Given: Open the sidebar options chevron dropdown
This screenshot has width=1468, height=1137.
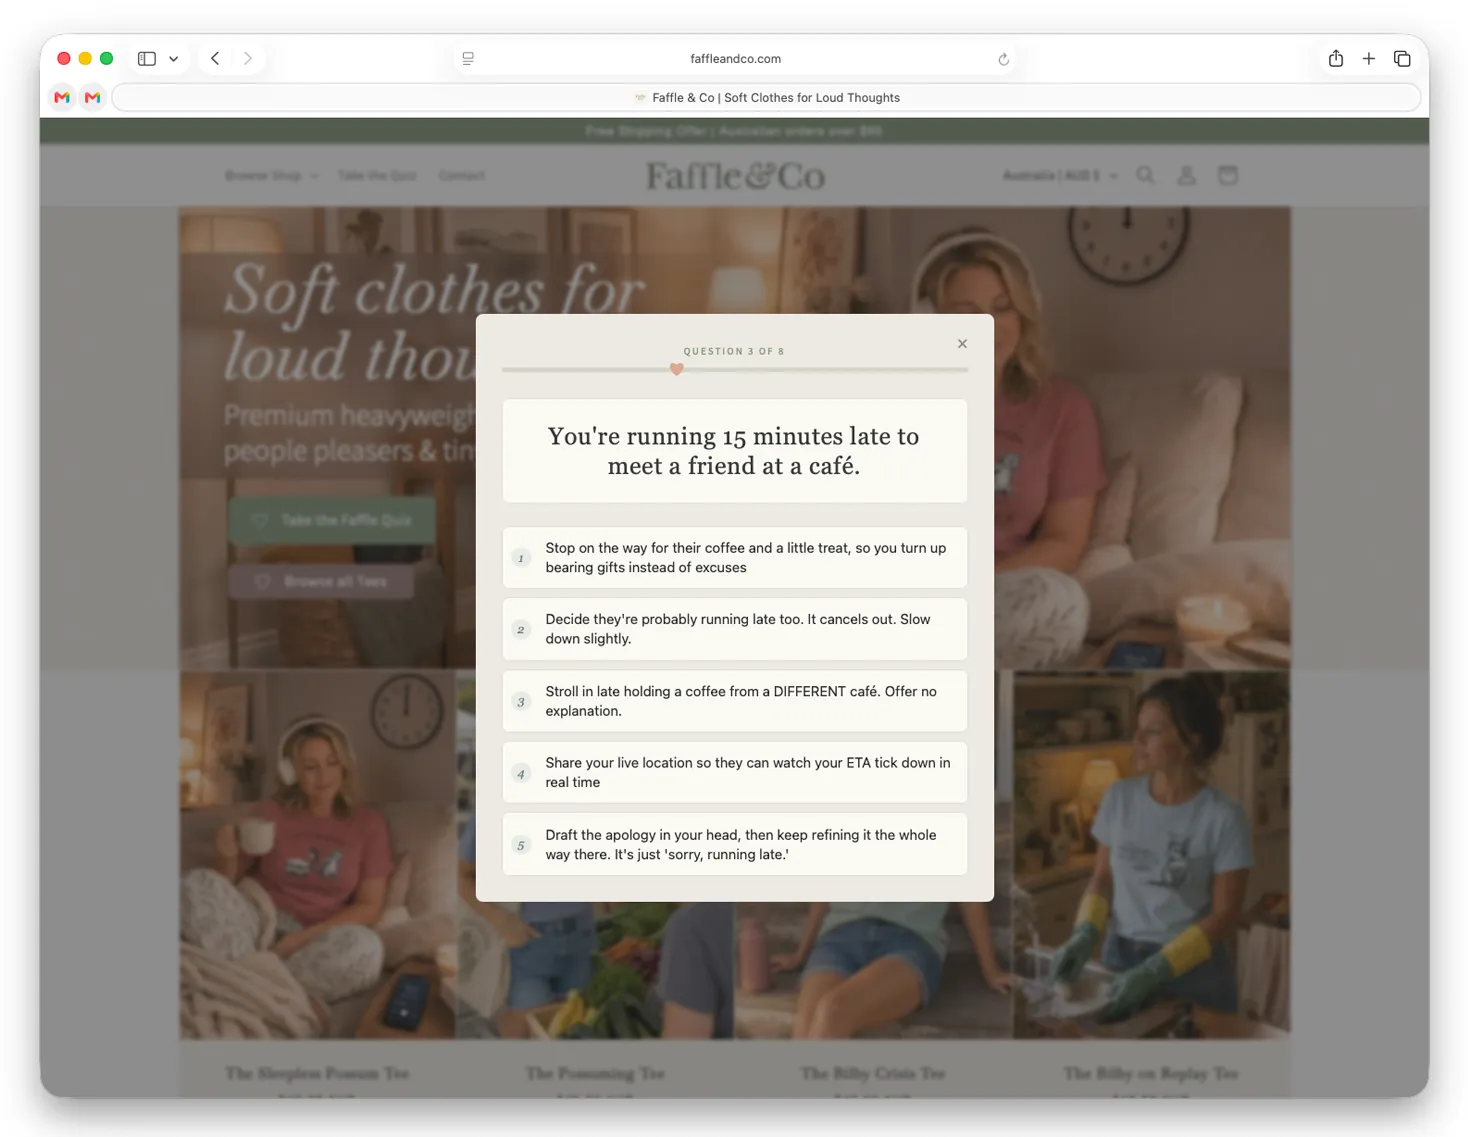Looking at the screenshot, I should [174, 59].
